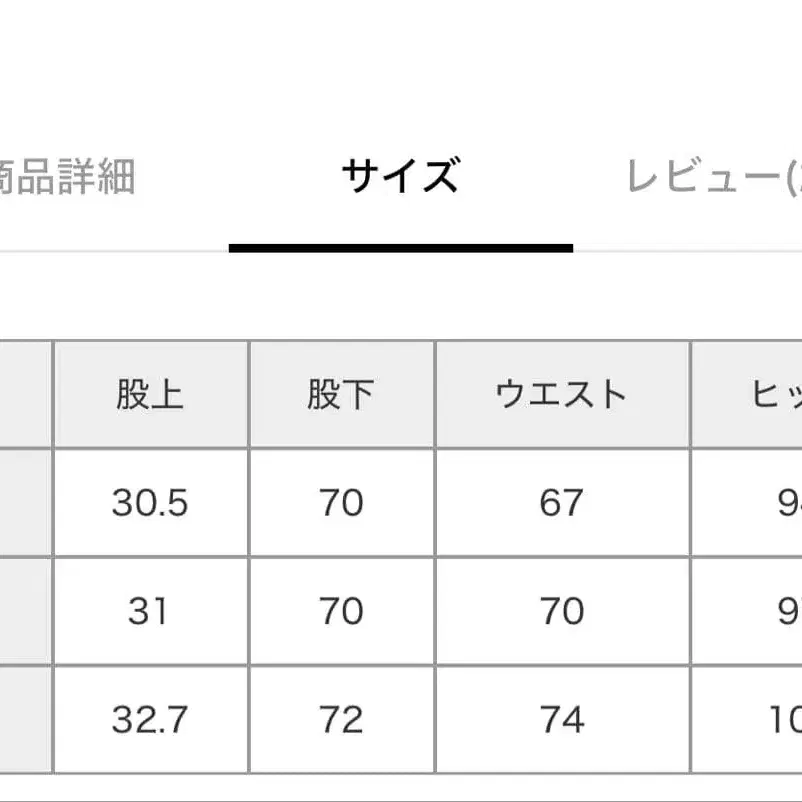Image resolution: width=802 pixels, height=802 pixels.
Task: Click the 股下 column header
Action: pyautogui.click(x=340, y=394)
